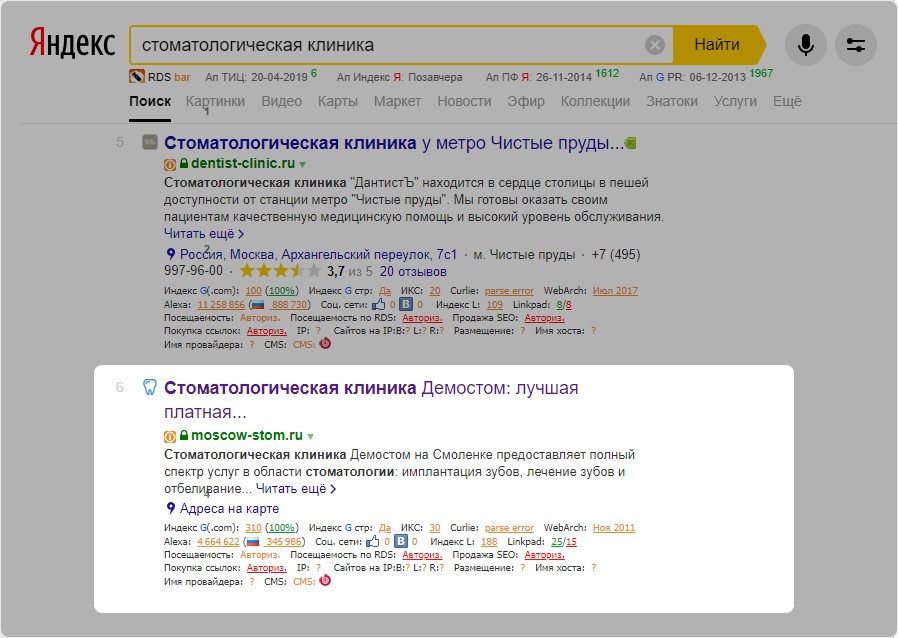Click lock icon beside moscow-stom.ru
898x638 pixels.
click(x=184, y=435)
